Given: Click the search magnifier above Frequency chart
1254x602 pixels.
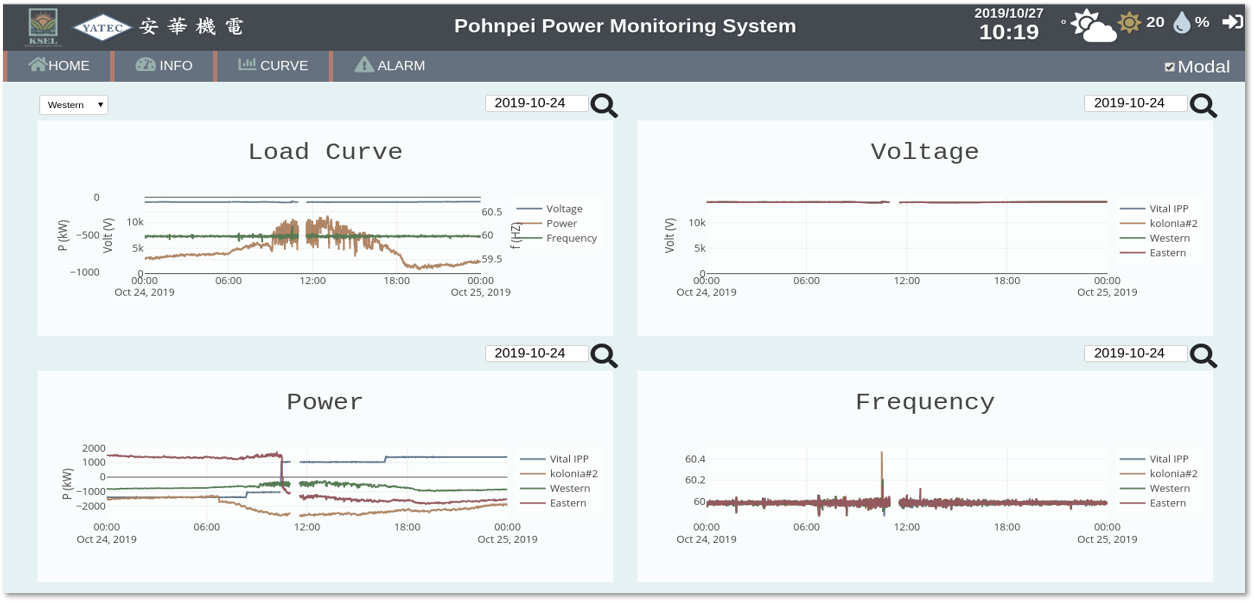Looking at the screenshot, I should click(1203, 355).
